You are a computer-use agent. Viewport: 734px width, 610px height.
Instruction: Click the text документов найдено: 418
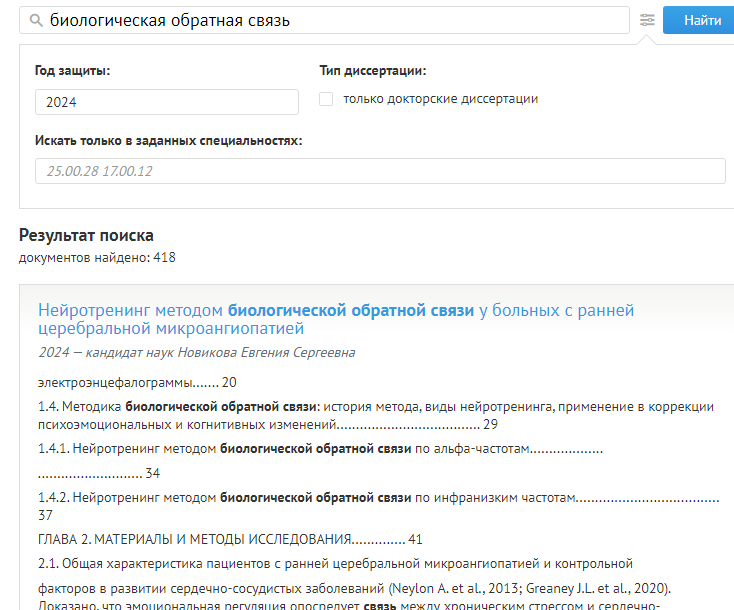tap(97, 257)
